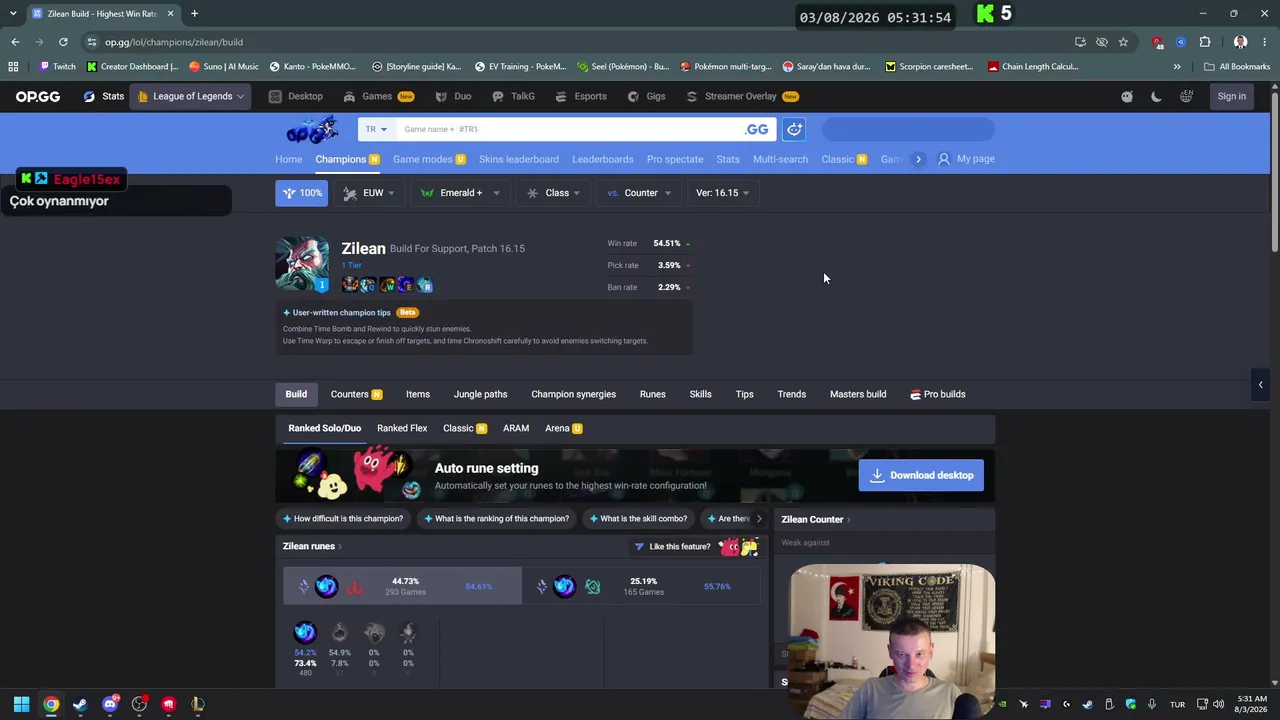Open the Skins leaderboard nav link
Viewport: 1280px width, 720px height.
(518, 159)
